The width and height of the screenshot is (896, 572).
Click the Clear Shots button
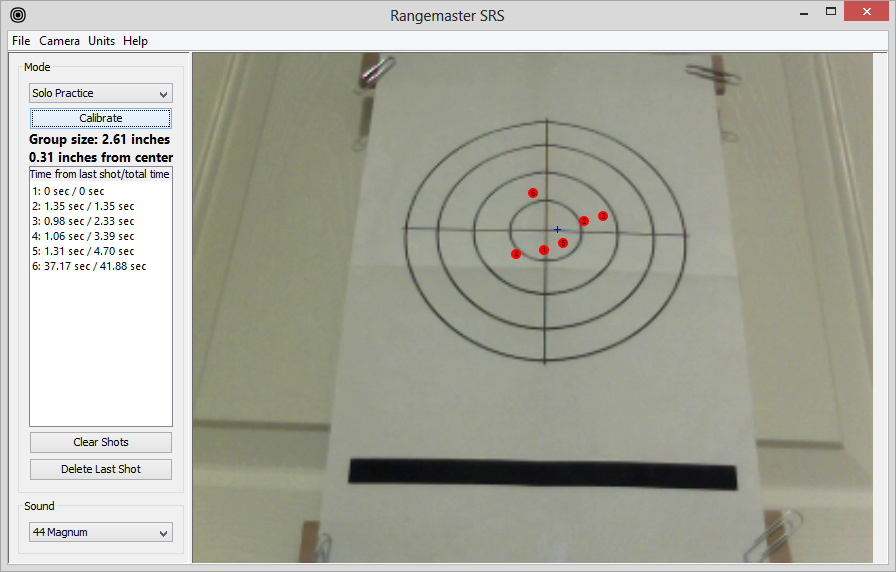click(x=100, y=442)
